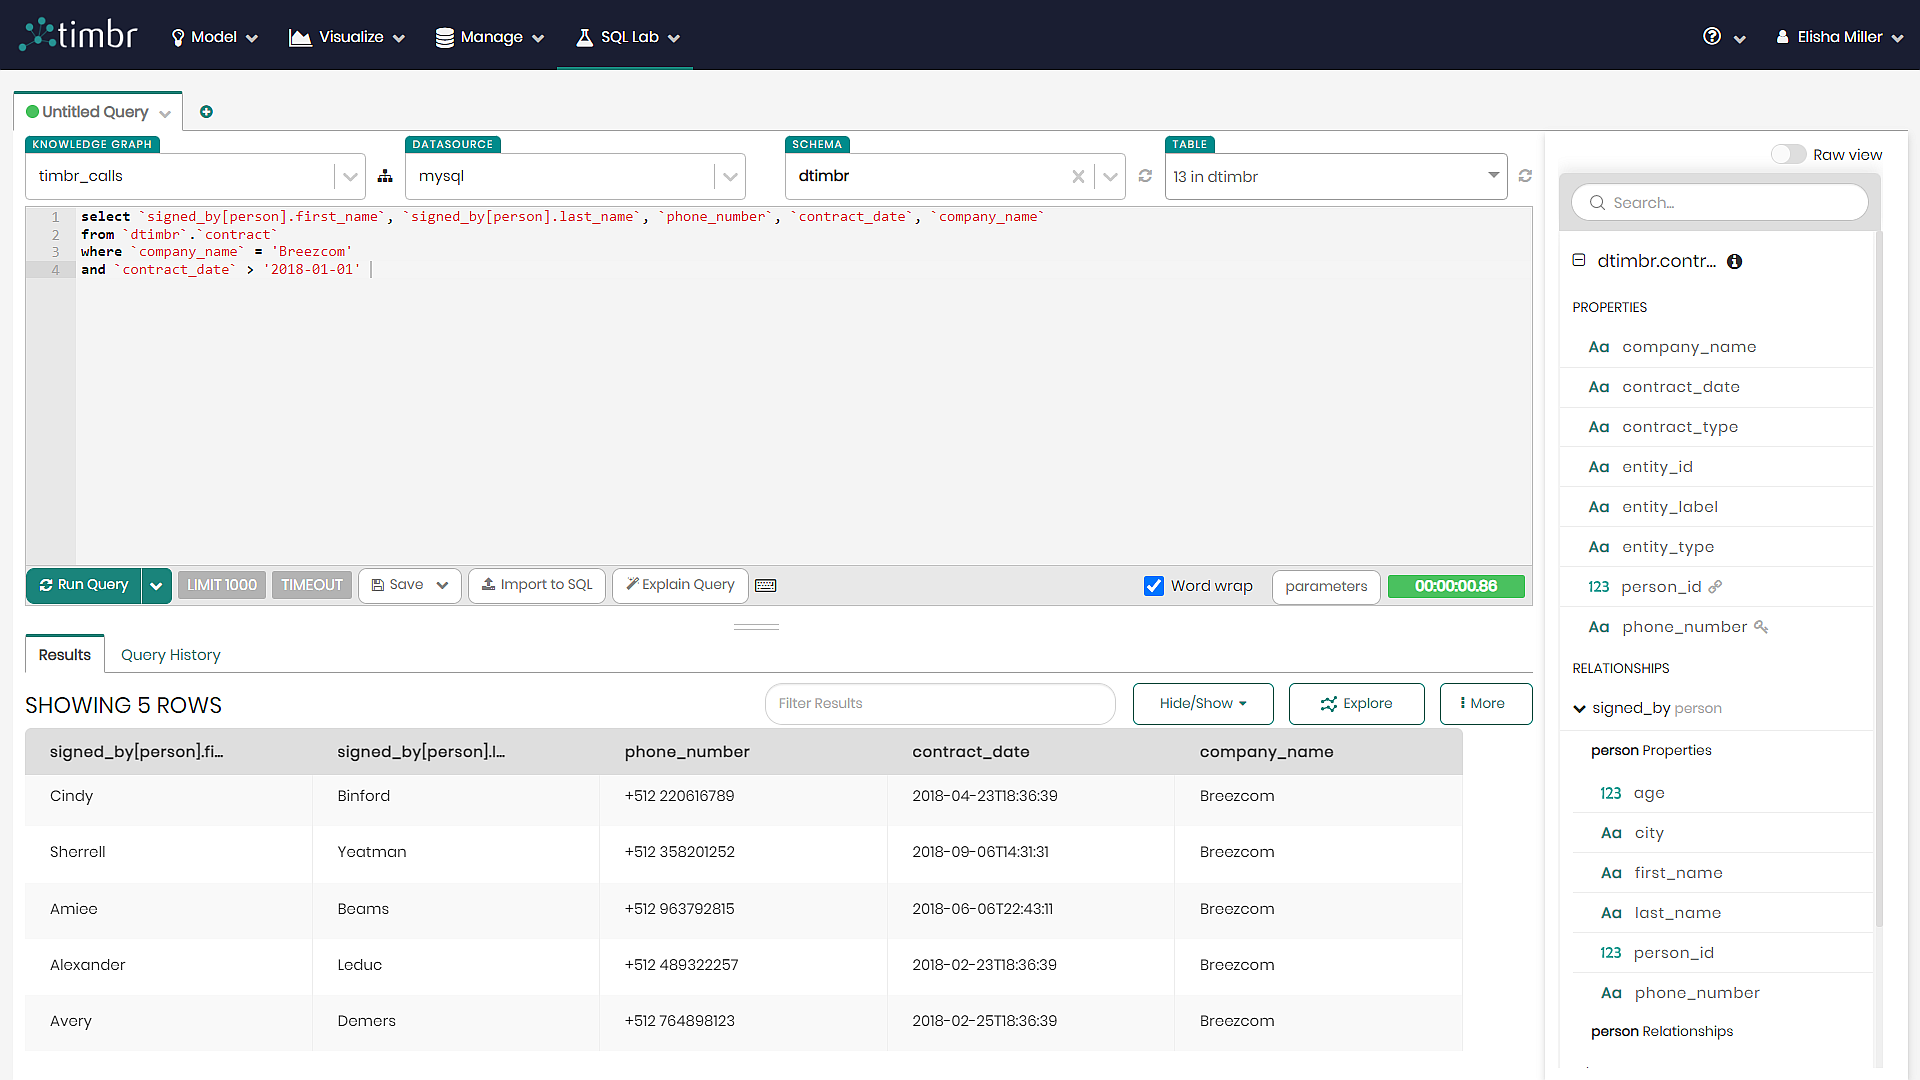The width and height of the screenshot is (1920, 1080).
Task: Select the Query History tab
Action: [x=169, y=655]
